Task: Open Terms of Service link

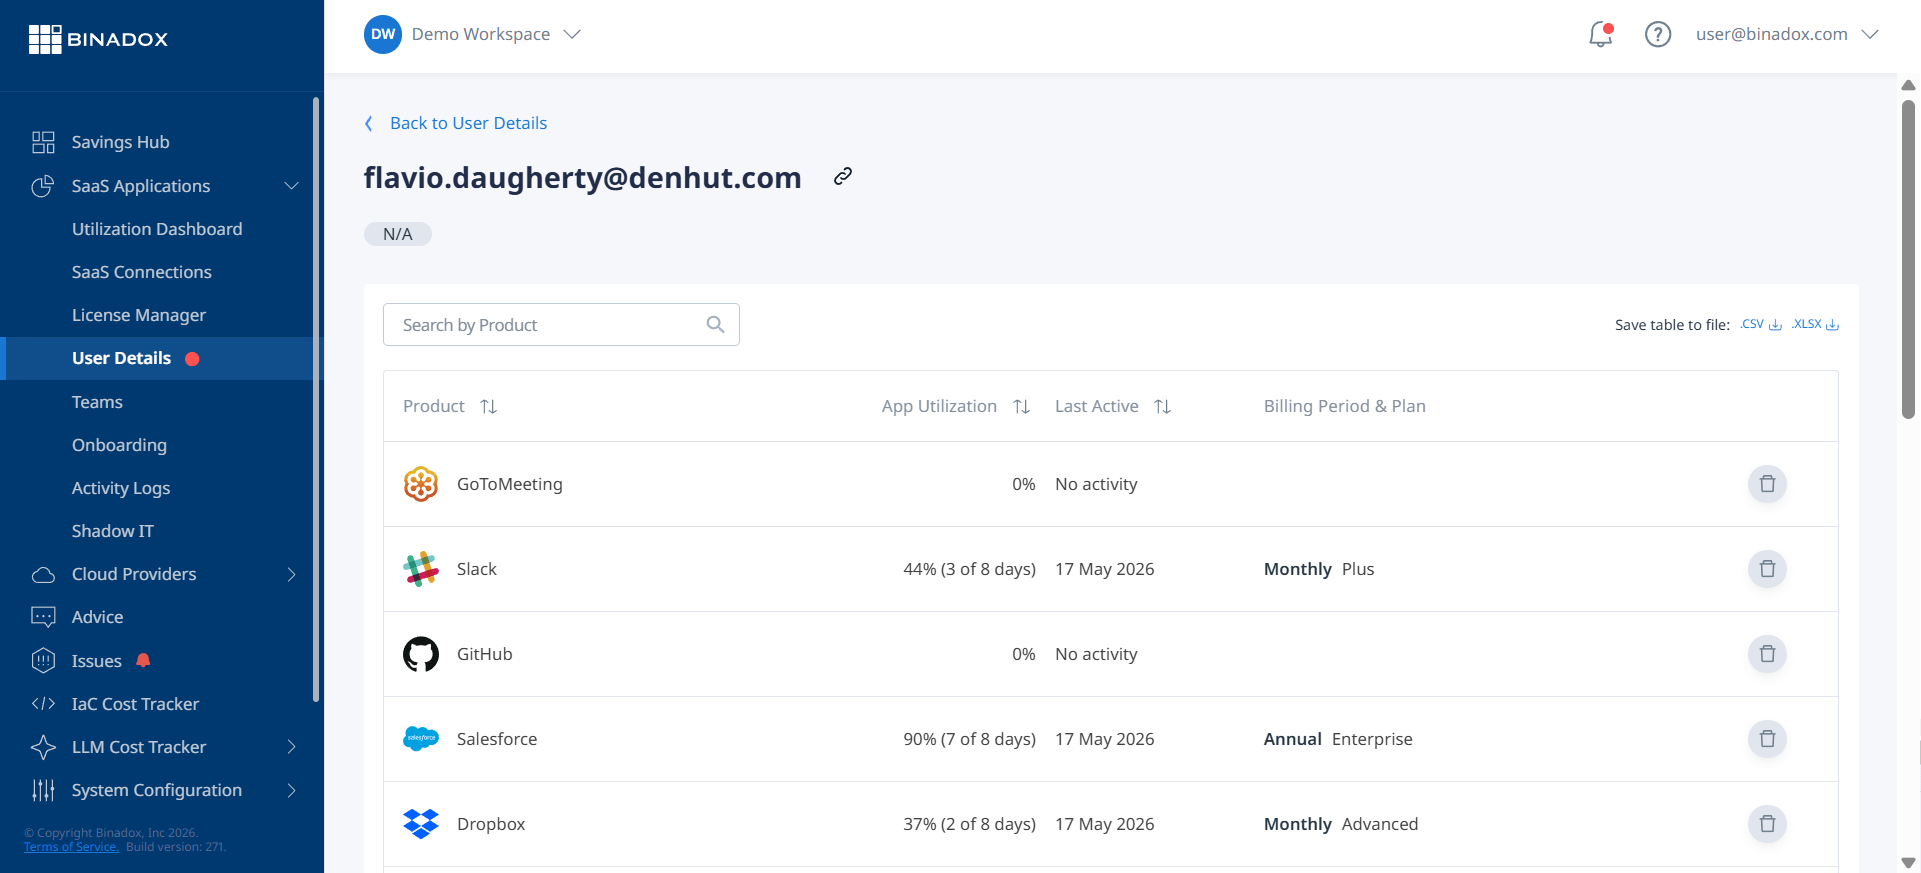Action: (x=71, y=847)
